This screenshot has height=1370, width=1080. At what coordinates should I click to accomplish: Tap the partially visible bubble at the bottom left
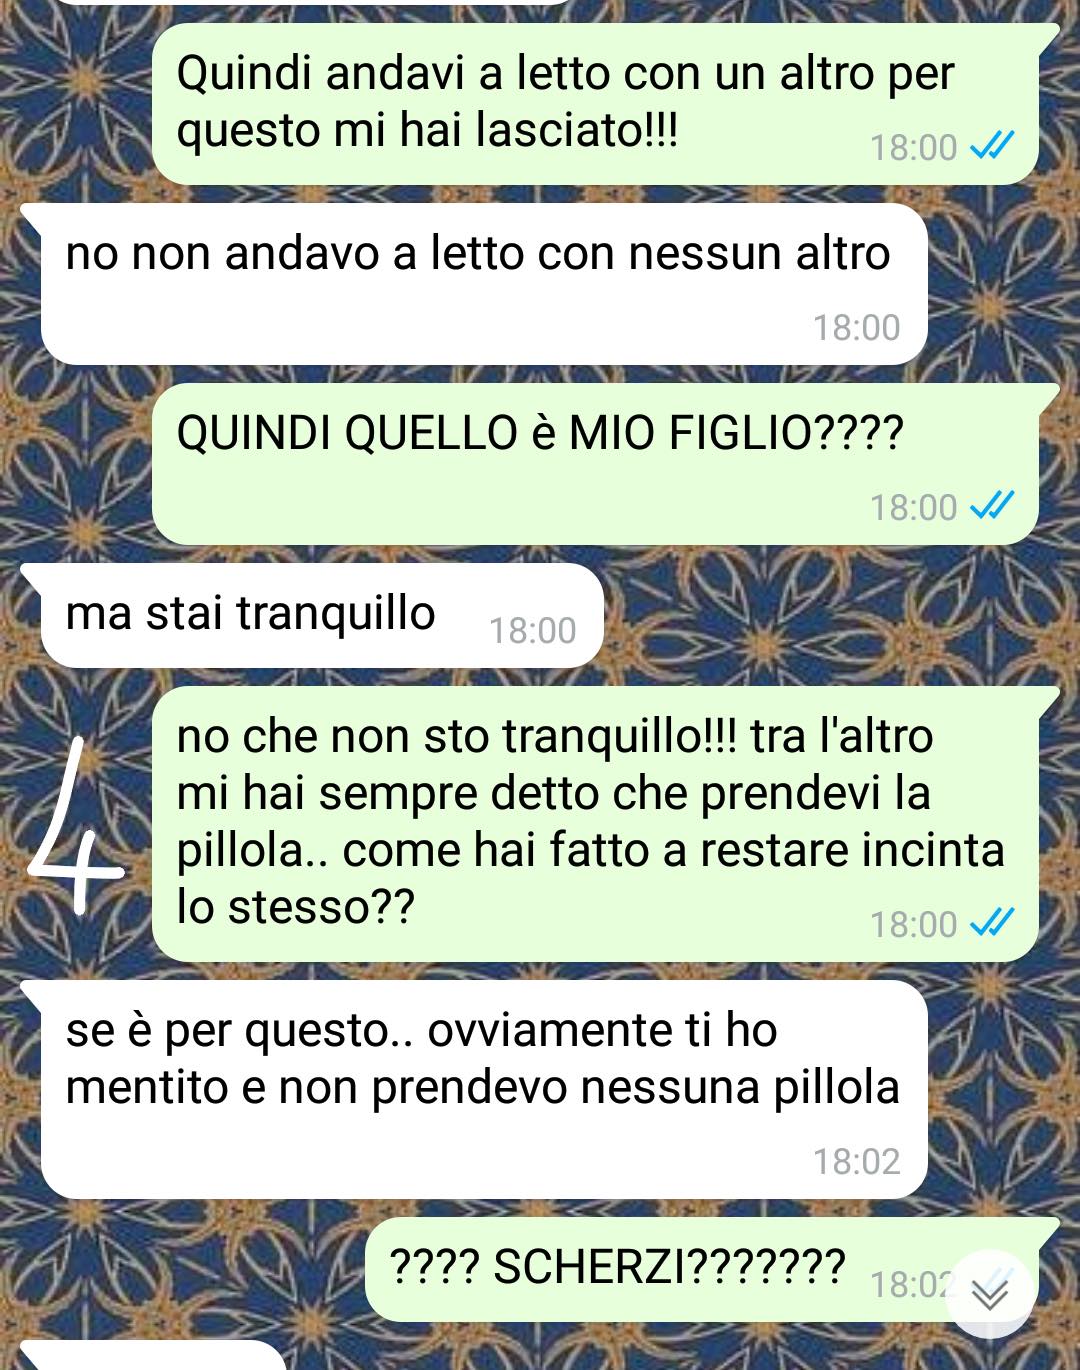150,1356
